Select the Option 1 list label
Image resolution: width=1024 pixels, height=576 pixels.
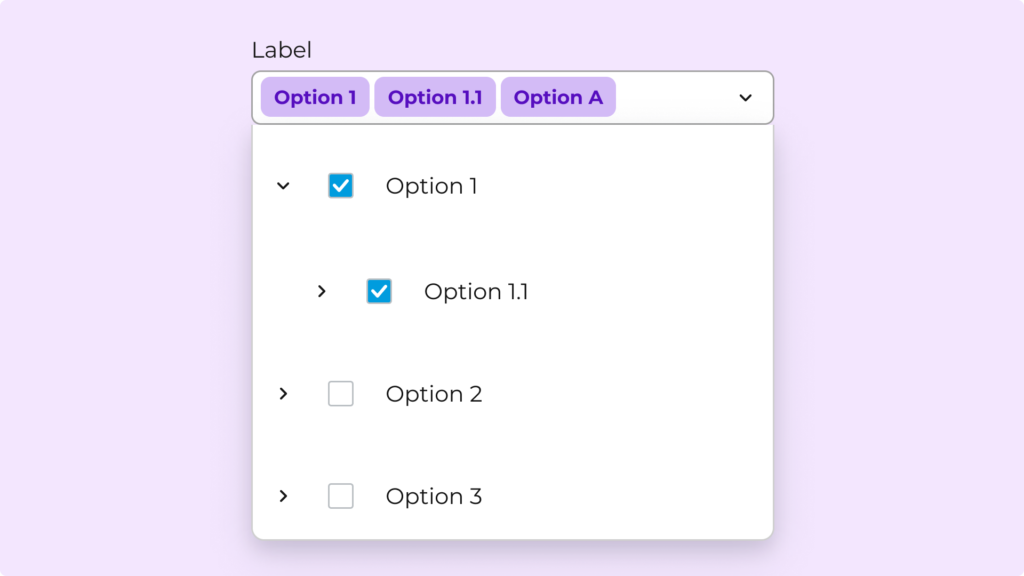tap(431, 186)
